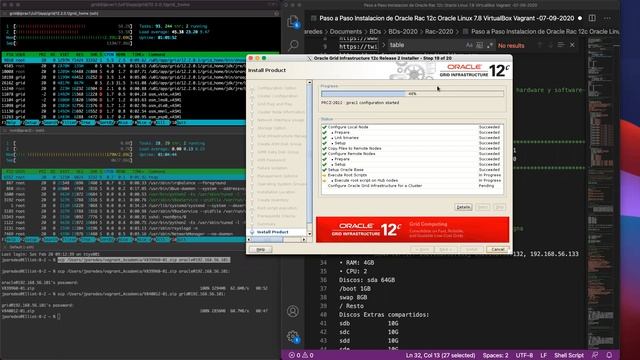The width and height of the screenshot is (640, 360).
Task: Click editor line 'CPU: 2'
Action: pos(353,271)
